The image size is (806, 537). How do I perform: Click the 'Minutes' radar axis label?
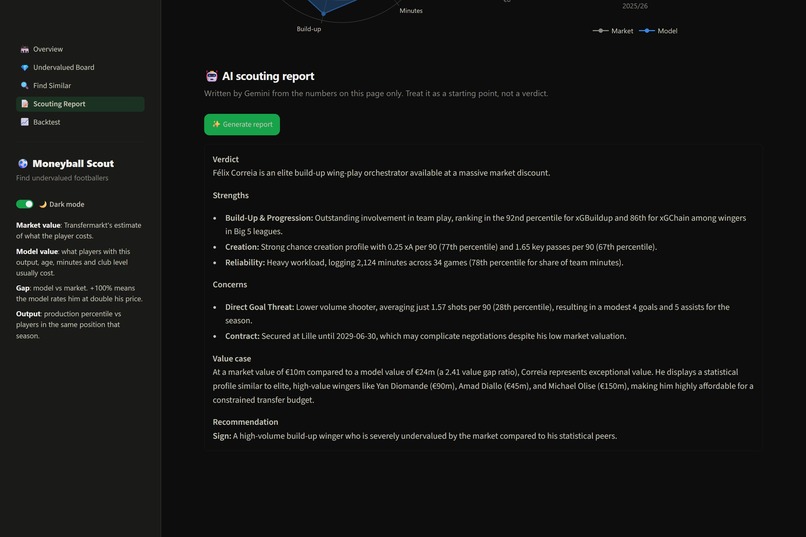[411, 10]
